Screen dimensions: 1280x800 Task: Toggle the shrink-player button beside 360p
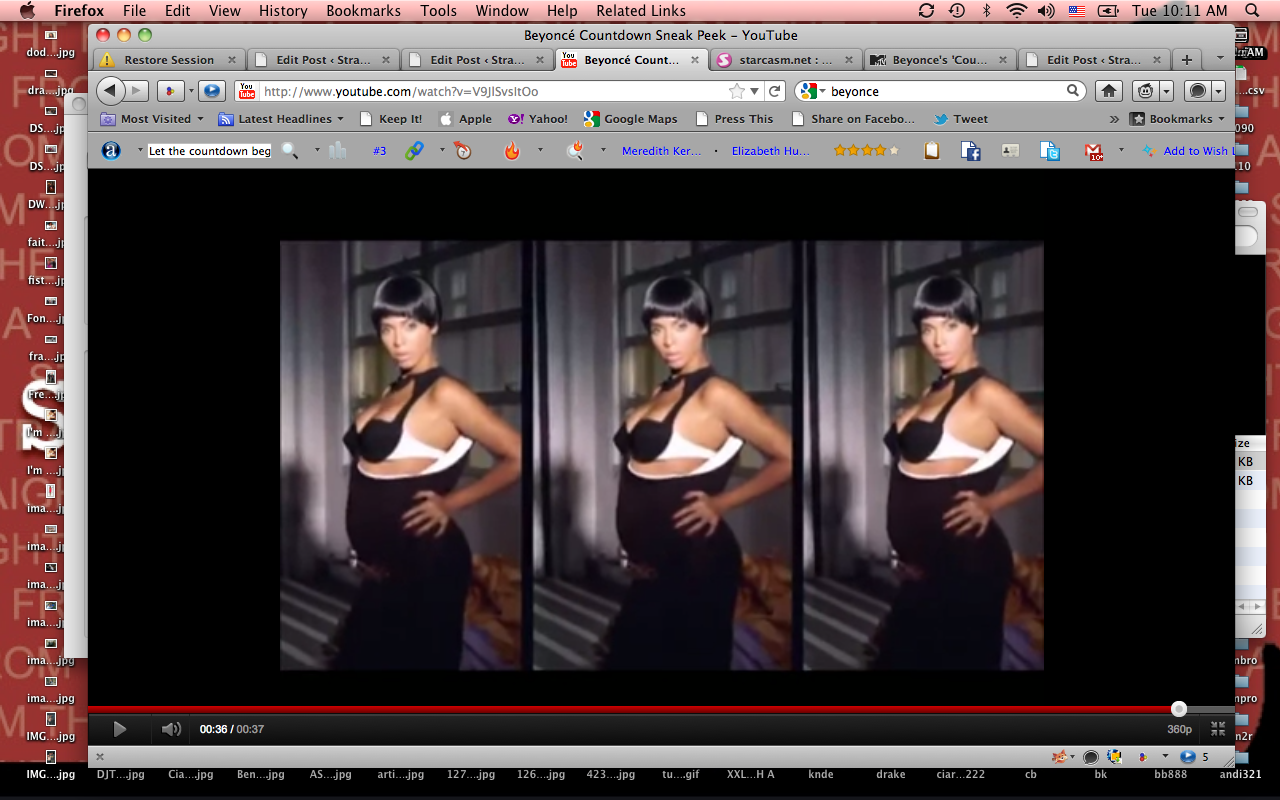click(1217, 729)
